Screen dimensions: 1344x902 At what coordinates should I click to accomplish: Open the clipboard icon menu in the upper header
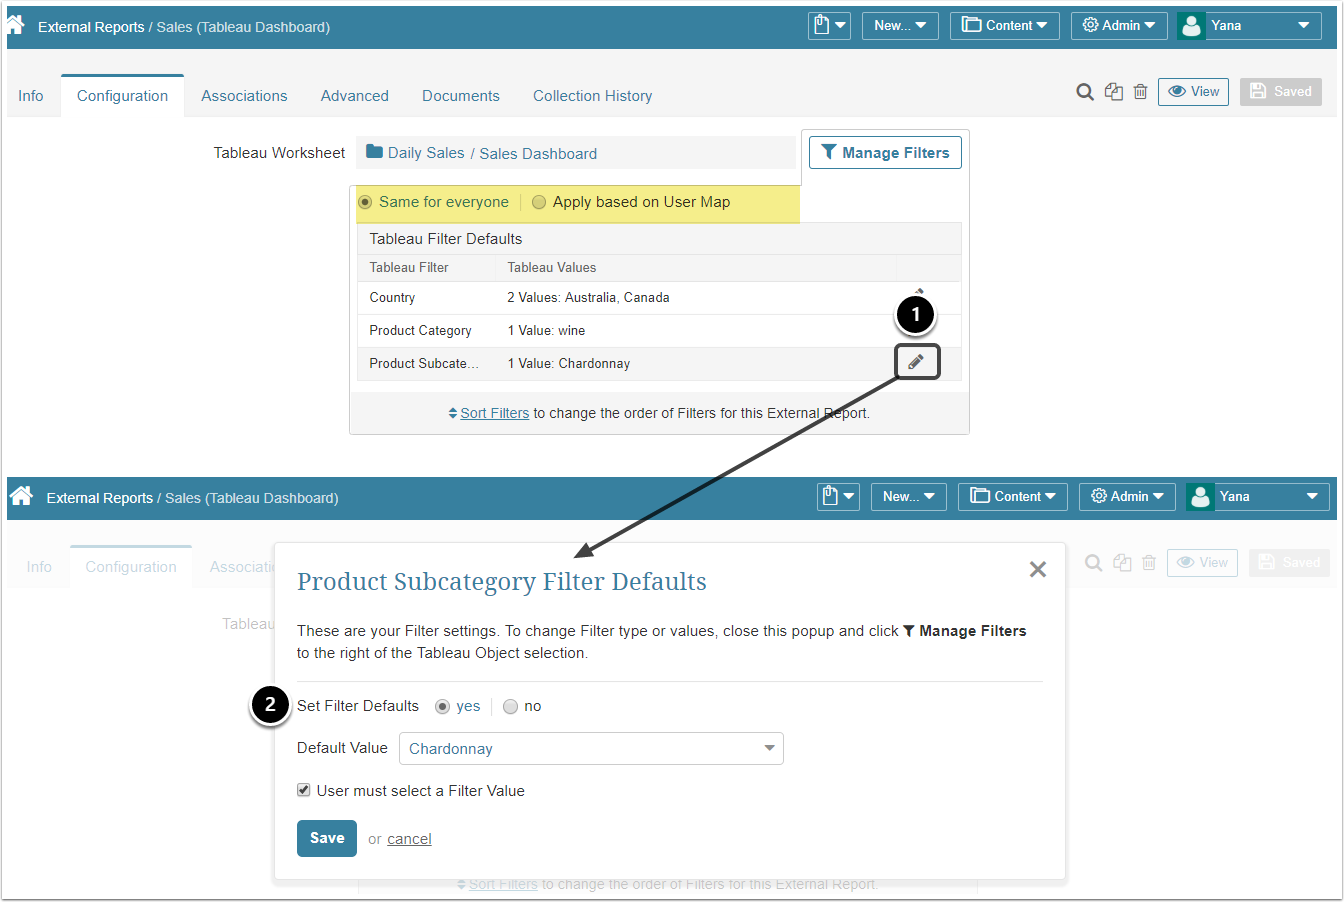(x=829, y=26)
